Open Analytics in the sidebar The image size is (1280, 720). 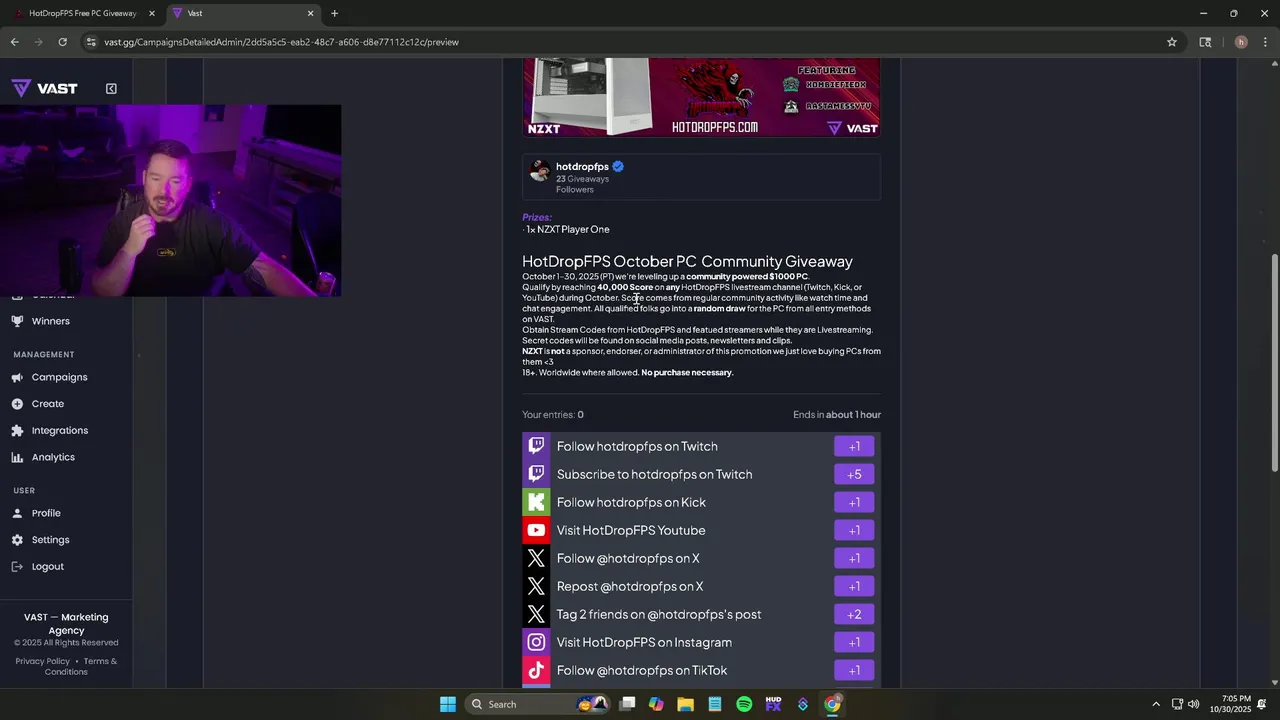tap(53, 457)
